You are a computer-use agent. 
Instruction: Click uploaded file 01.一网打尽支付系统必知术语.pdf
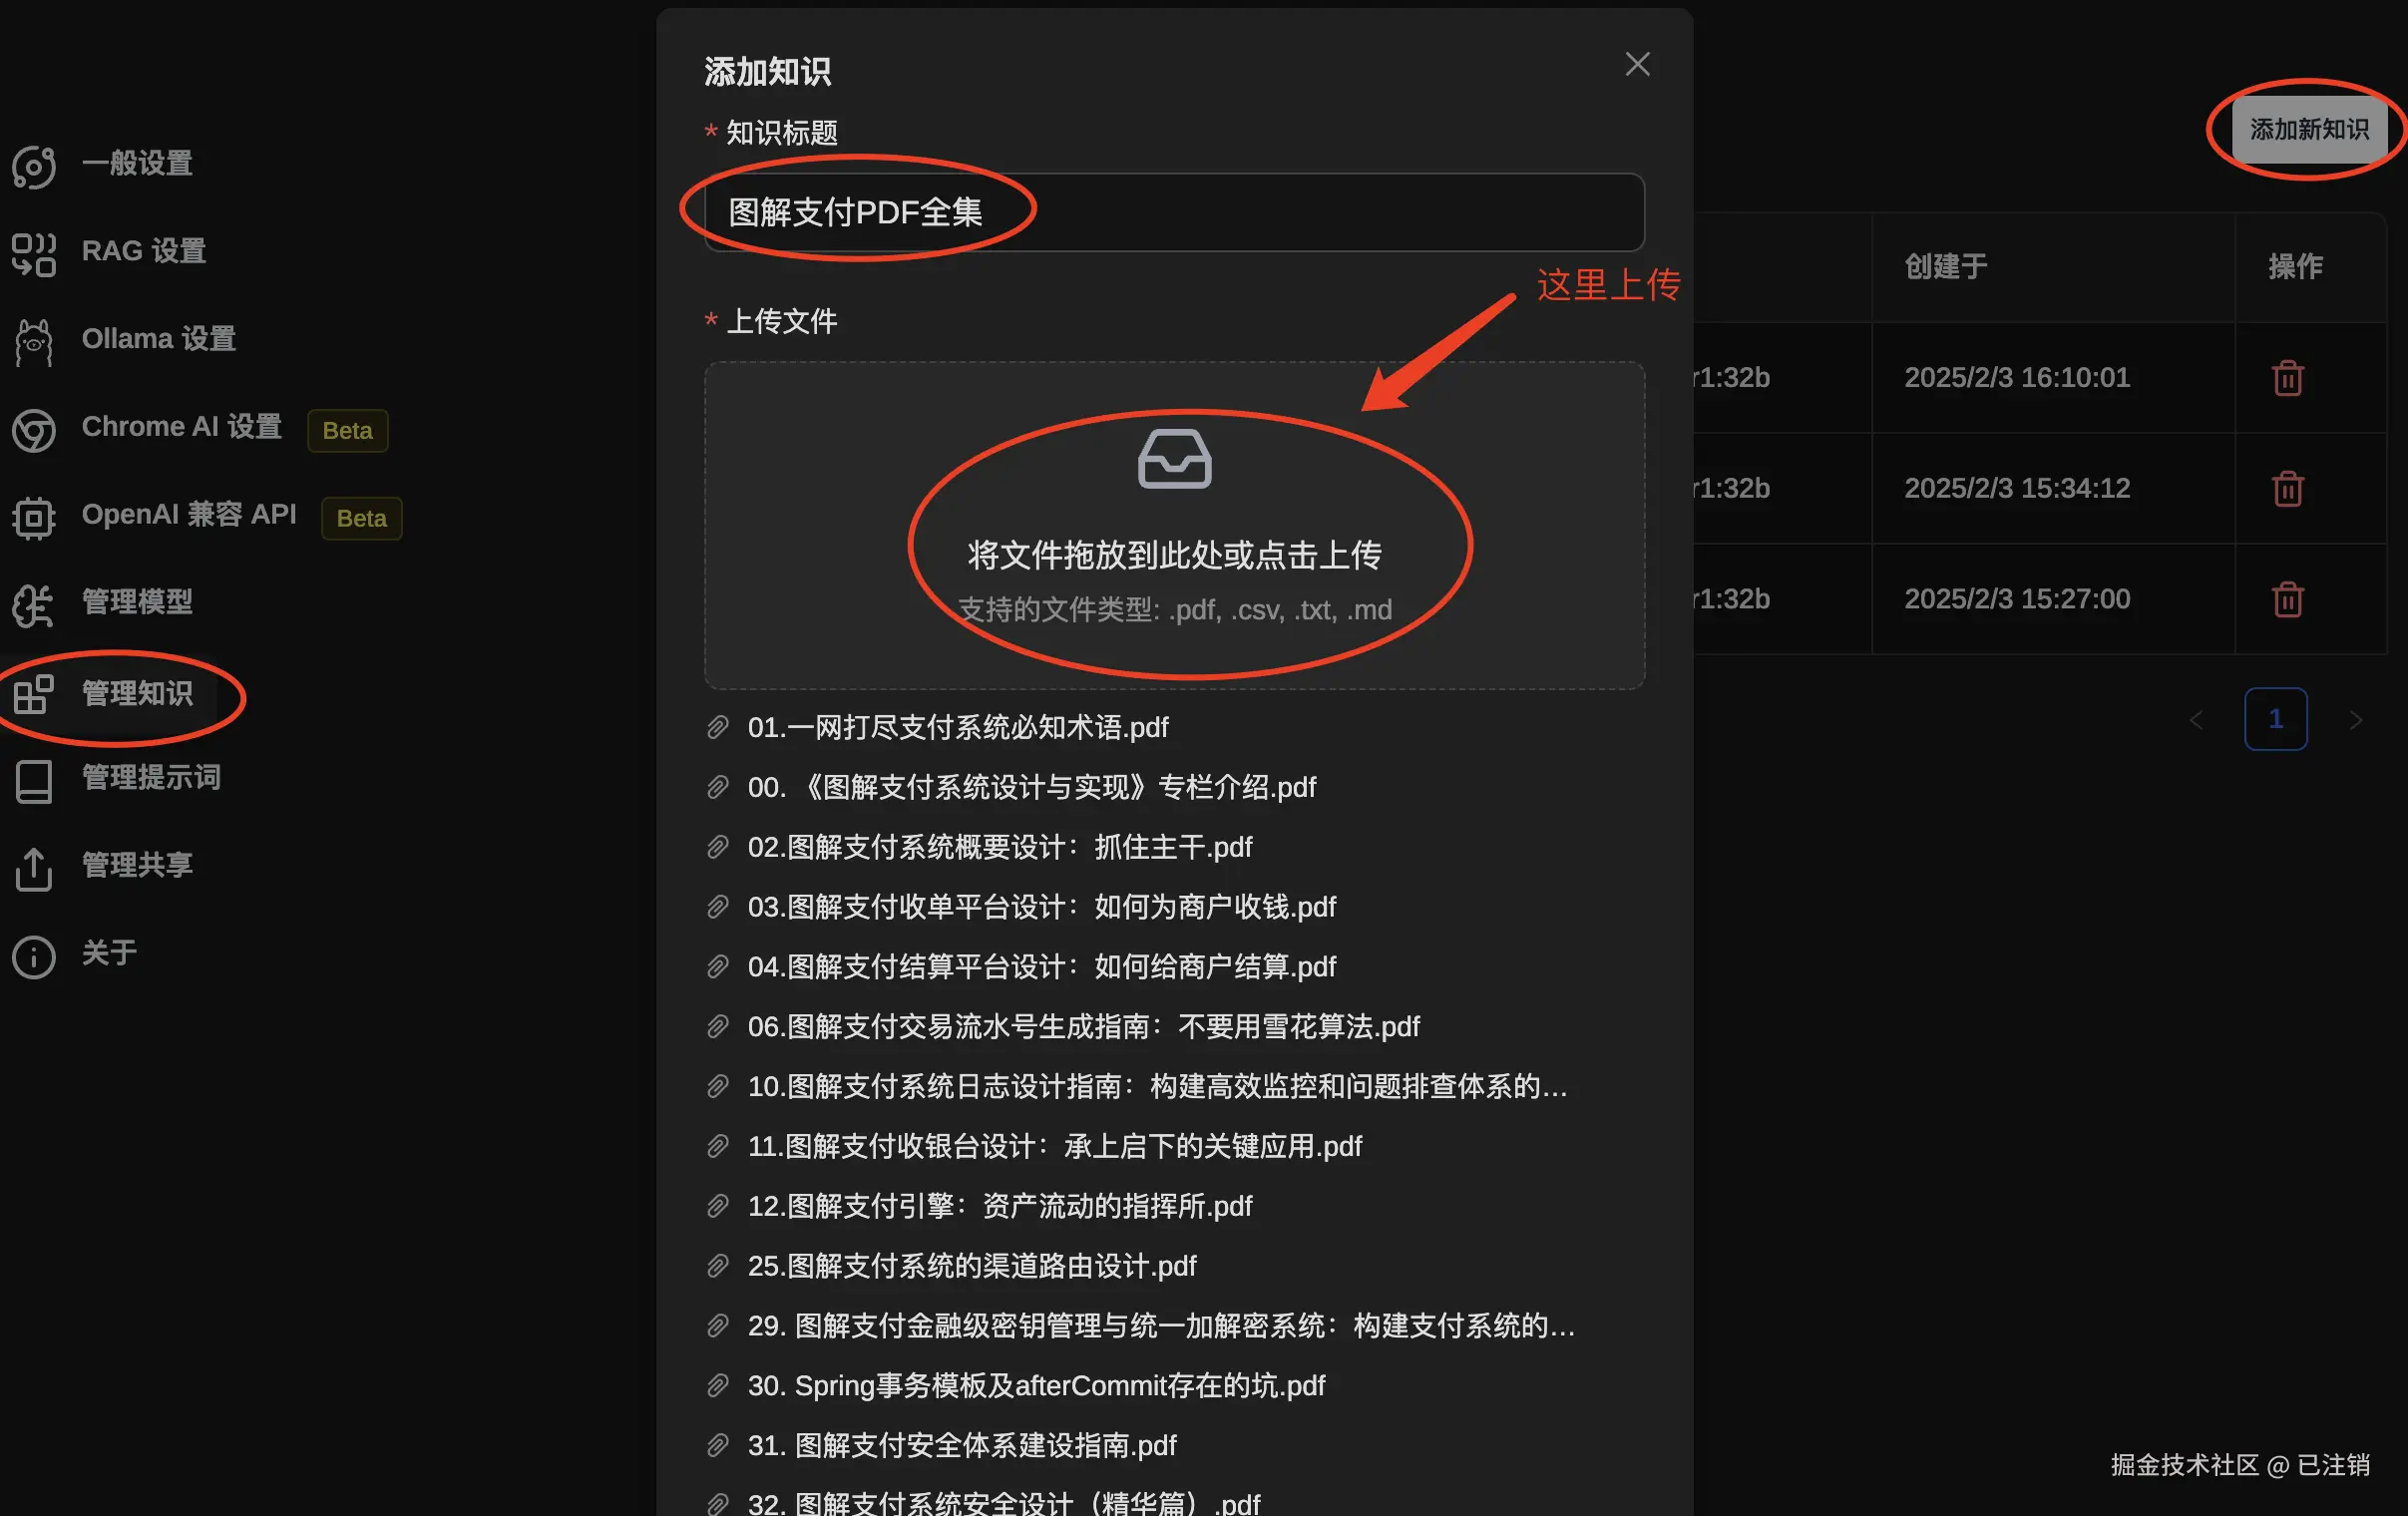click(x=957, y=728)
